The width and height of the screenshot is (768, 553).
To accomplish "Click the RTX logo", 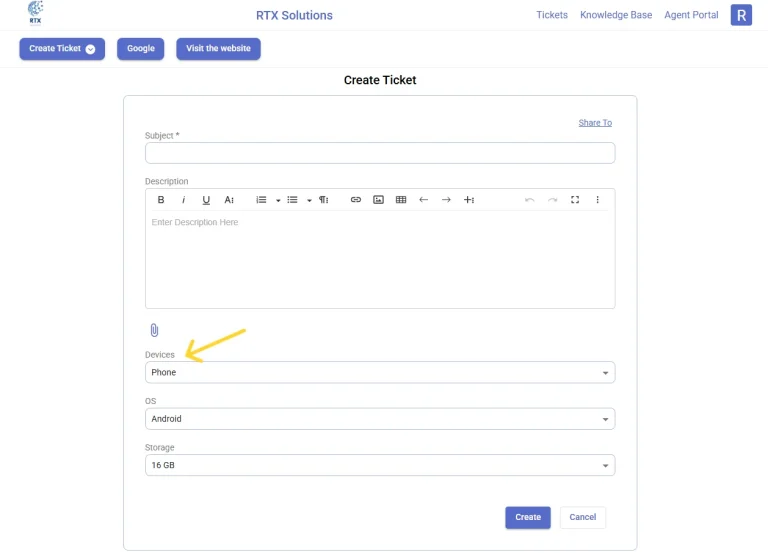I will tap(35, 13).
